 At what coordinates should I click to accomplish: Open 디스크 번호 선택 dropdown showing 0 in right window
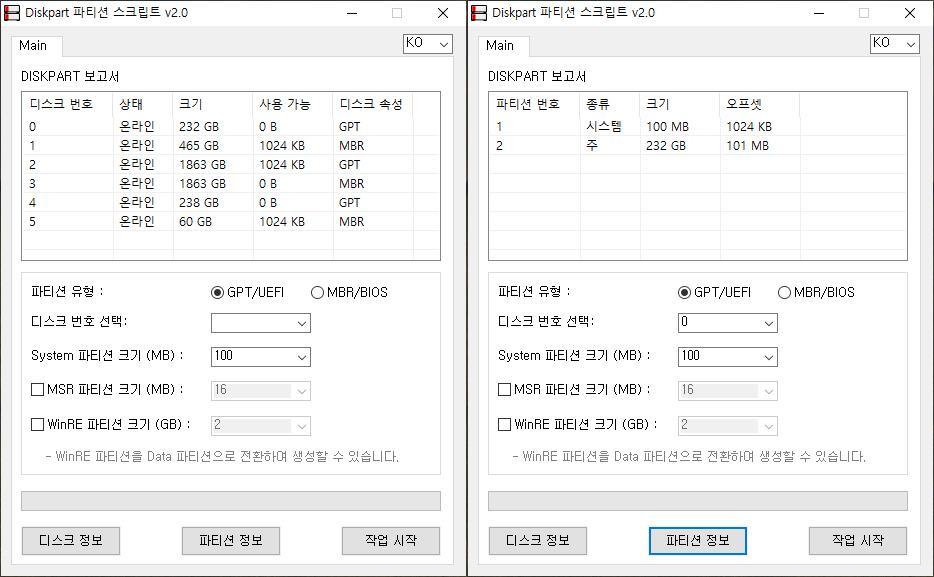728,323
